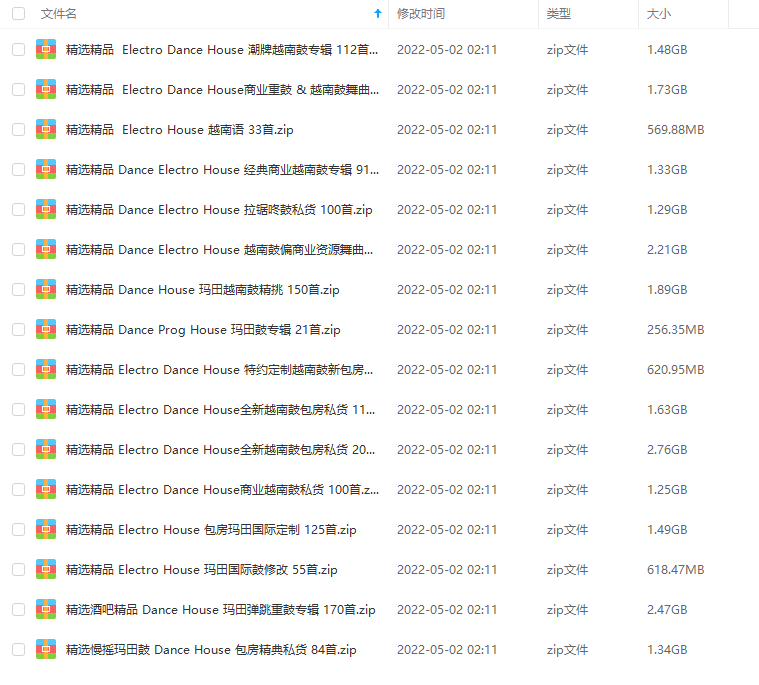
Task: Click zip icon of 拉锯咚鼓私货 100首.zip
Action: click(x=46, y=209)
